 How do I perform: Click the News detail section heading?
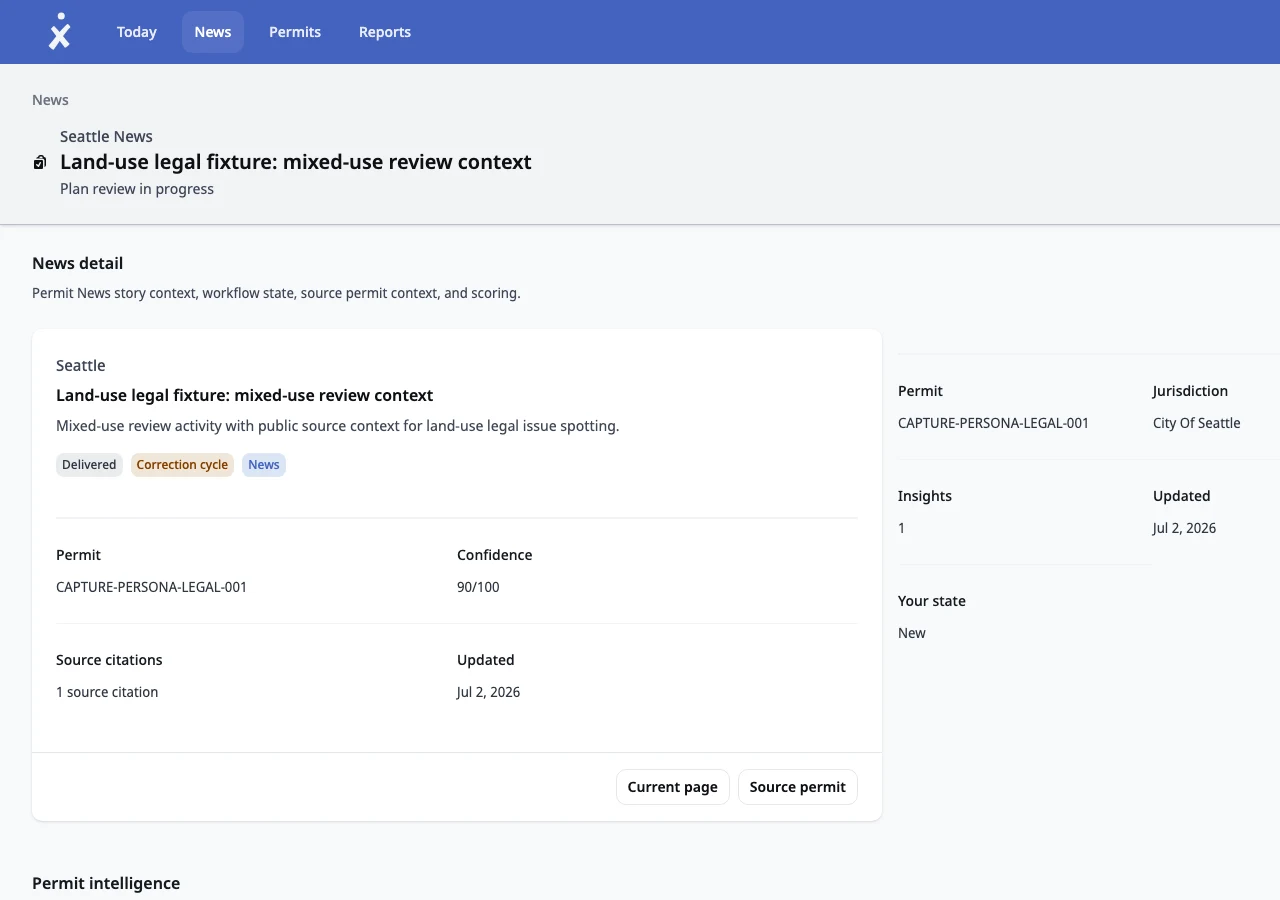pyautogui.click(x=78, y=263)
